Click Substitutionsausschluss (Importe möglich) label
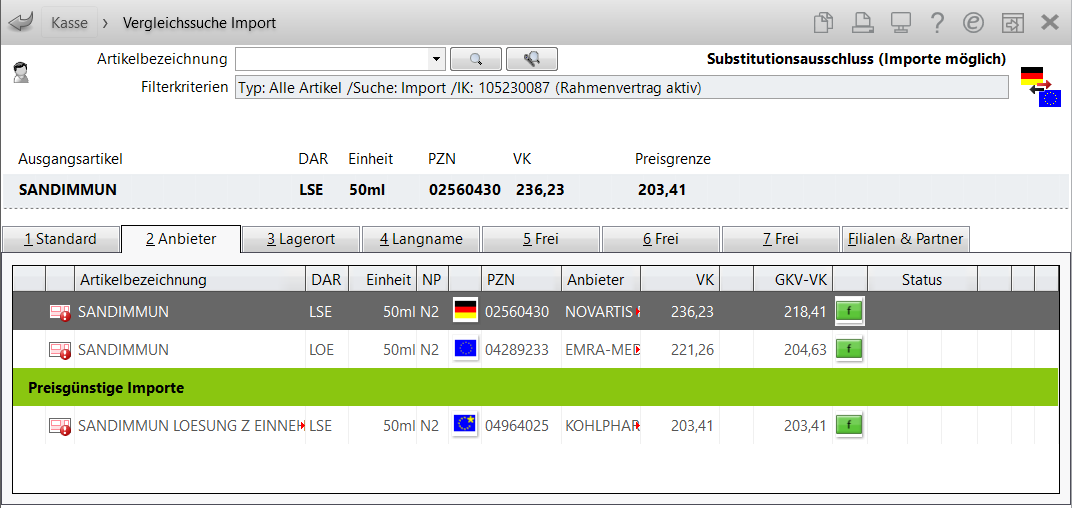The height and width of the screenshot is (508, 1072). (x=856, y=59)
